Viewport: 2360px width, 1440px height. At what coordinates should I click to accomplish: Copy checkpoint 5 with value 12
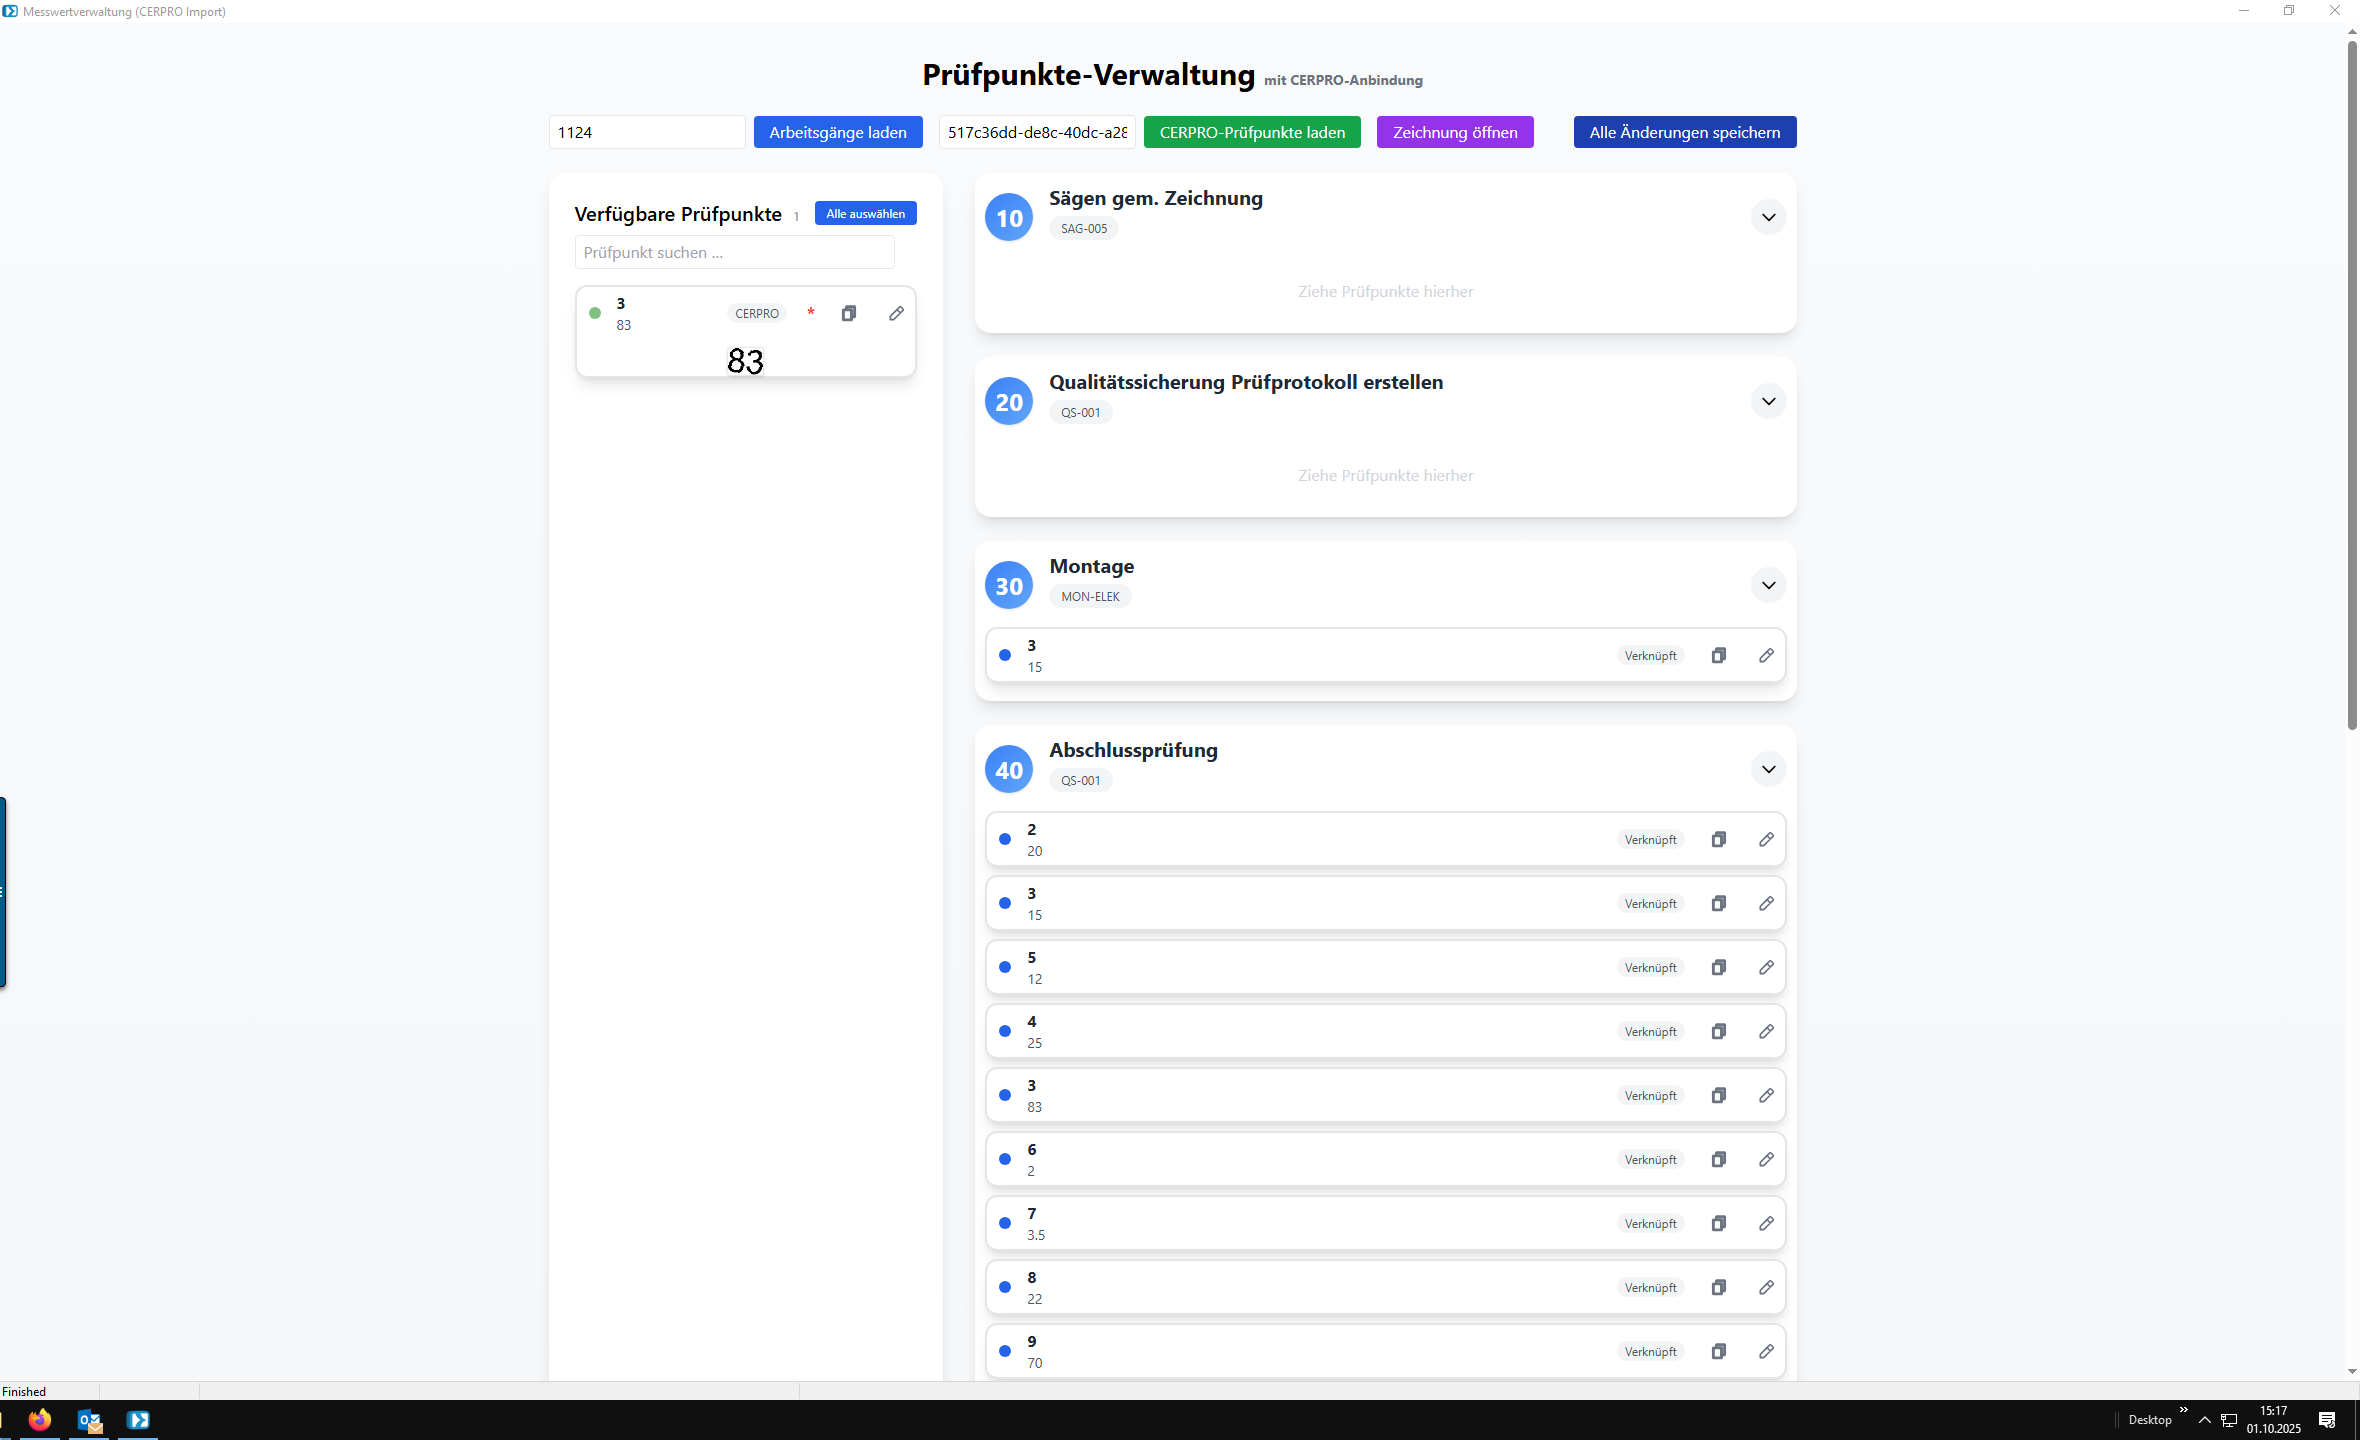point(1718,967)
